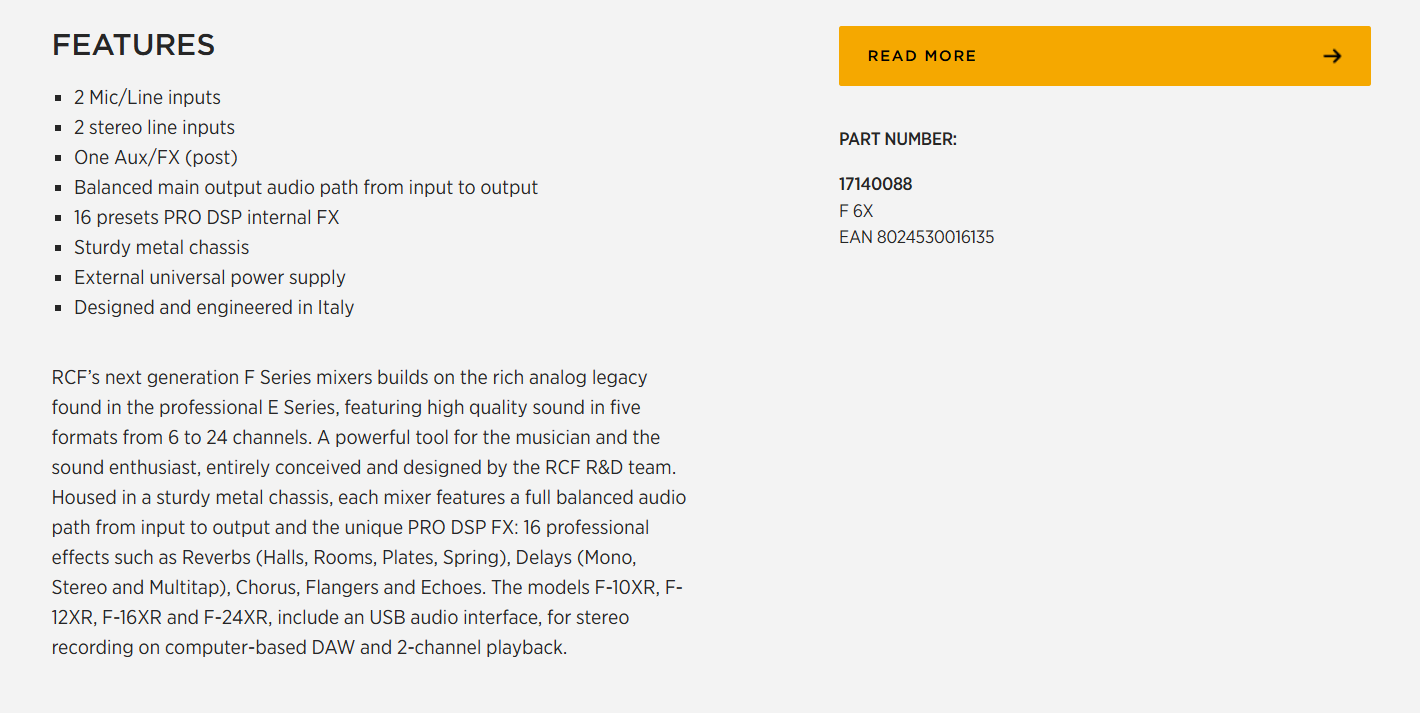1420x713 pixels.
Task: Click the "2 Mic/Line inputs" feature item
Action: [147, 98]
